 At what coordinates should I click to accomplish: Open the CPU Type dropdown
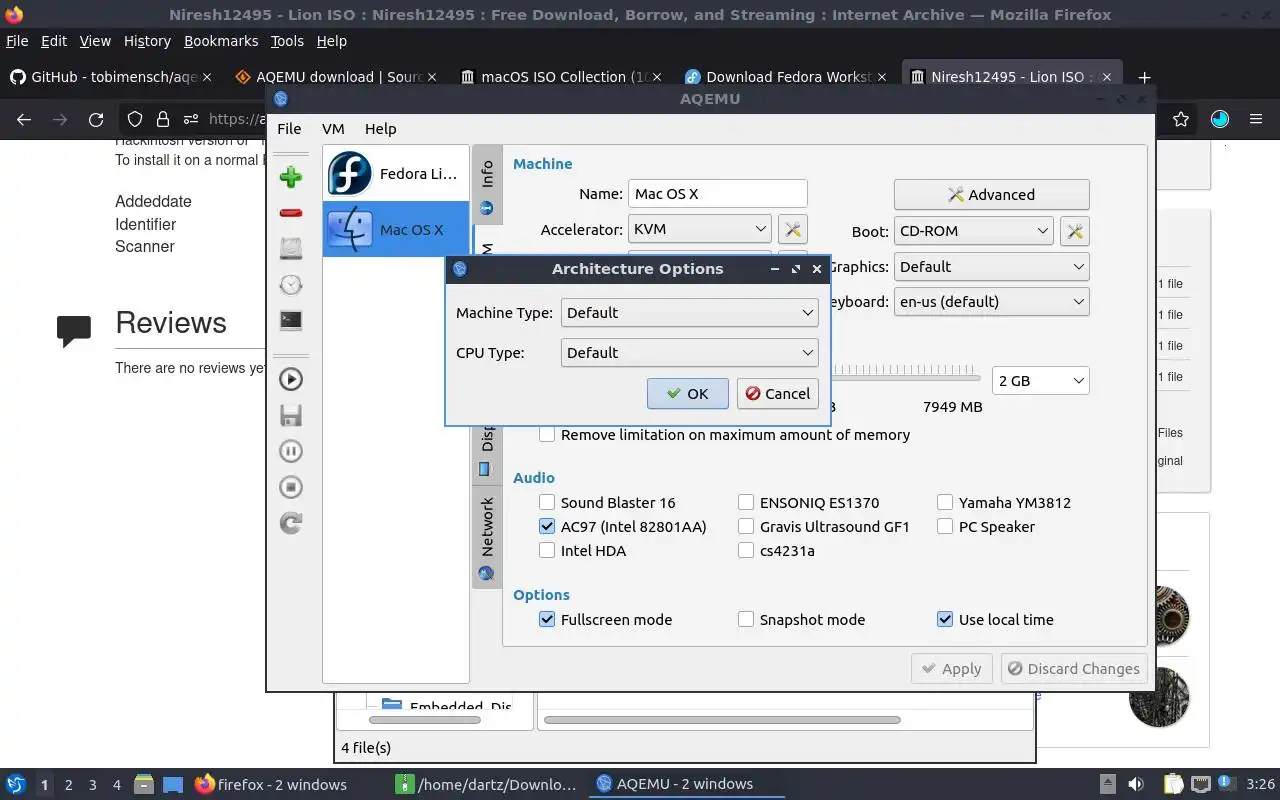(689, 353)
